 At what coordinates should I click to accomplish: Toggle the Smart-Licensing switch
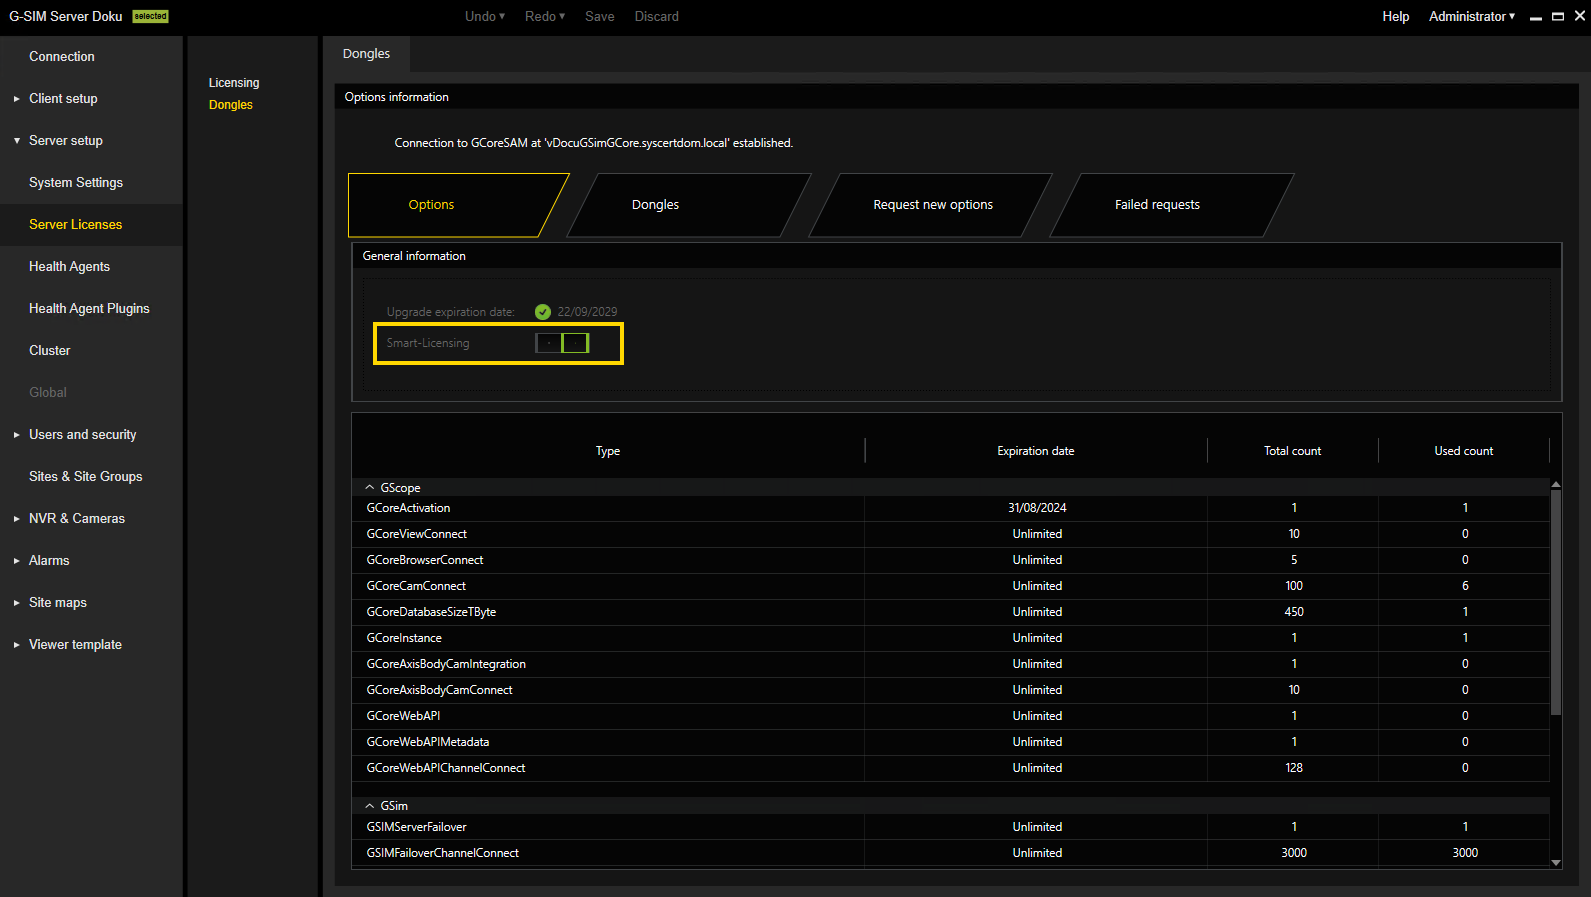pos(562,343)
